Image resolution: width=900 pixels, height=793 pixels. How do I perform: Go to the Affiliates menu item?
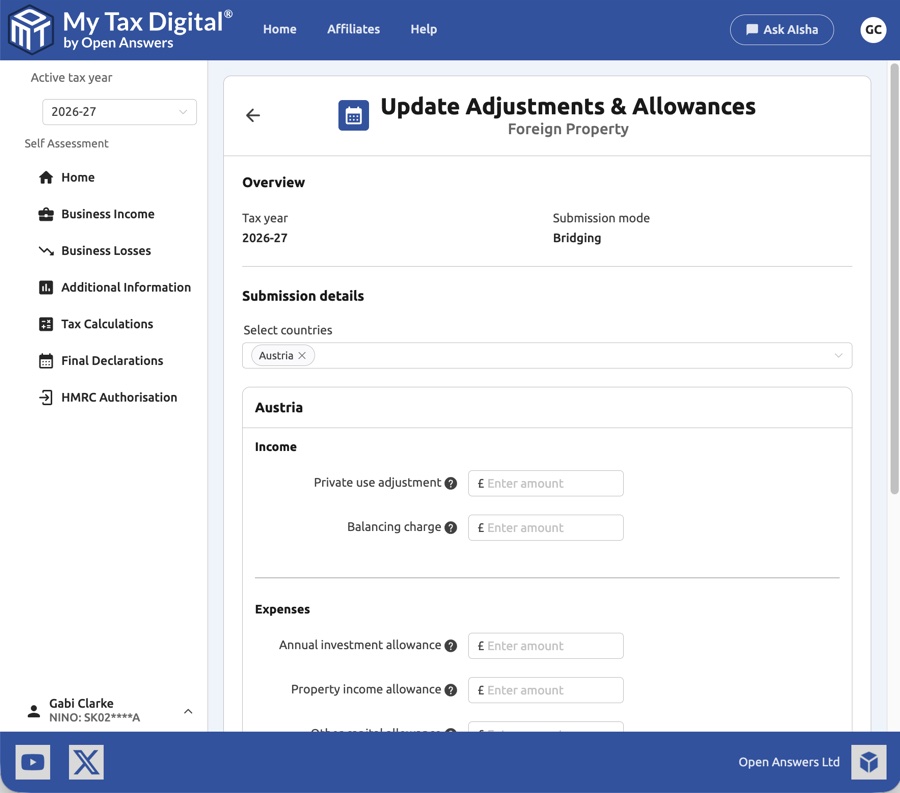[353, 29]
